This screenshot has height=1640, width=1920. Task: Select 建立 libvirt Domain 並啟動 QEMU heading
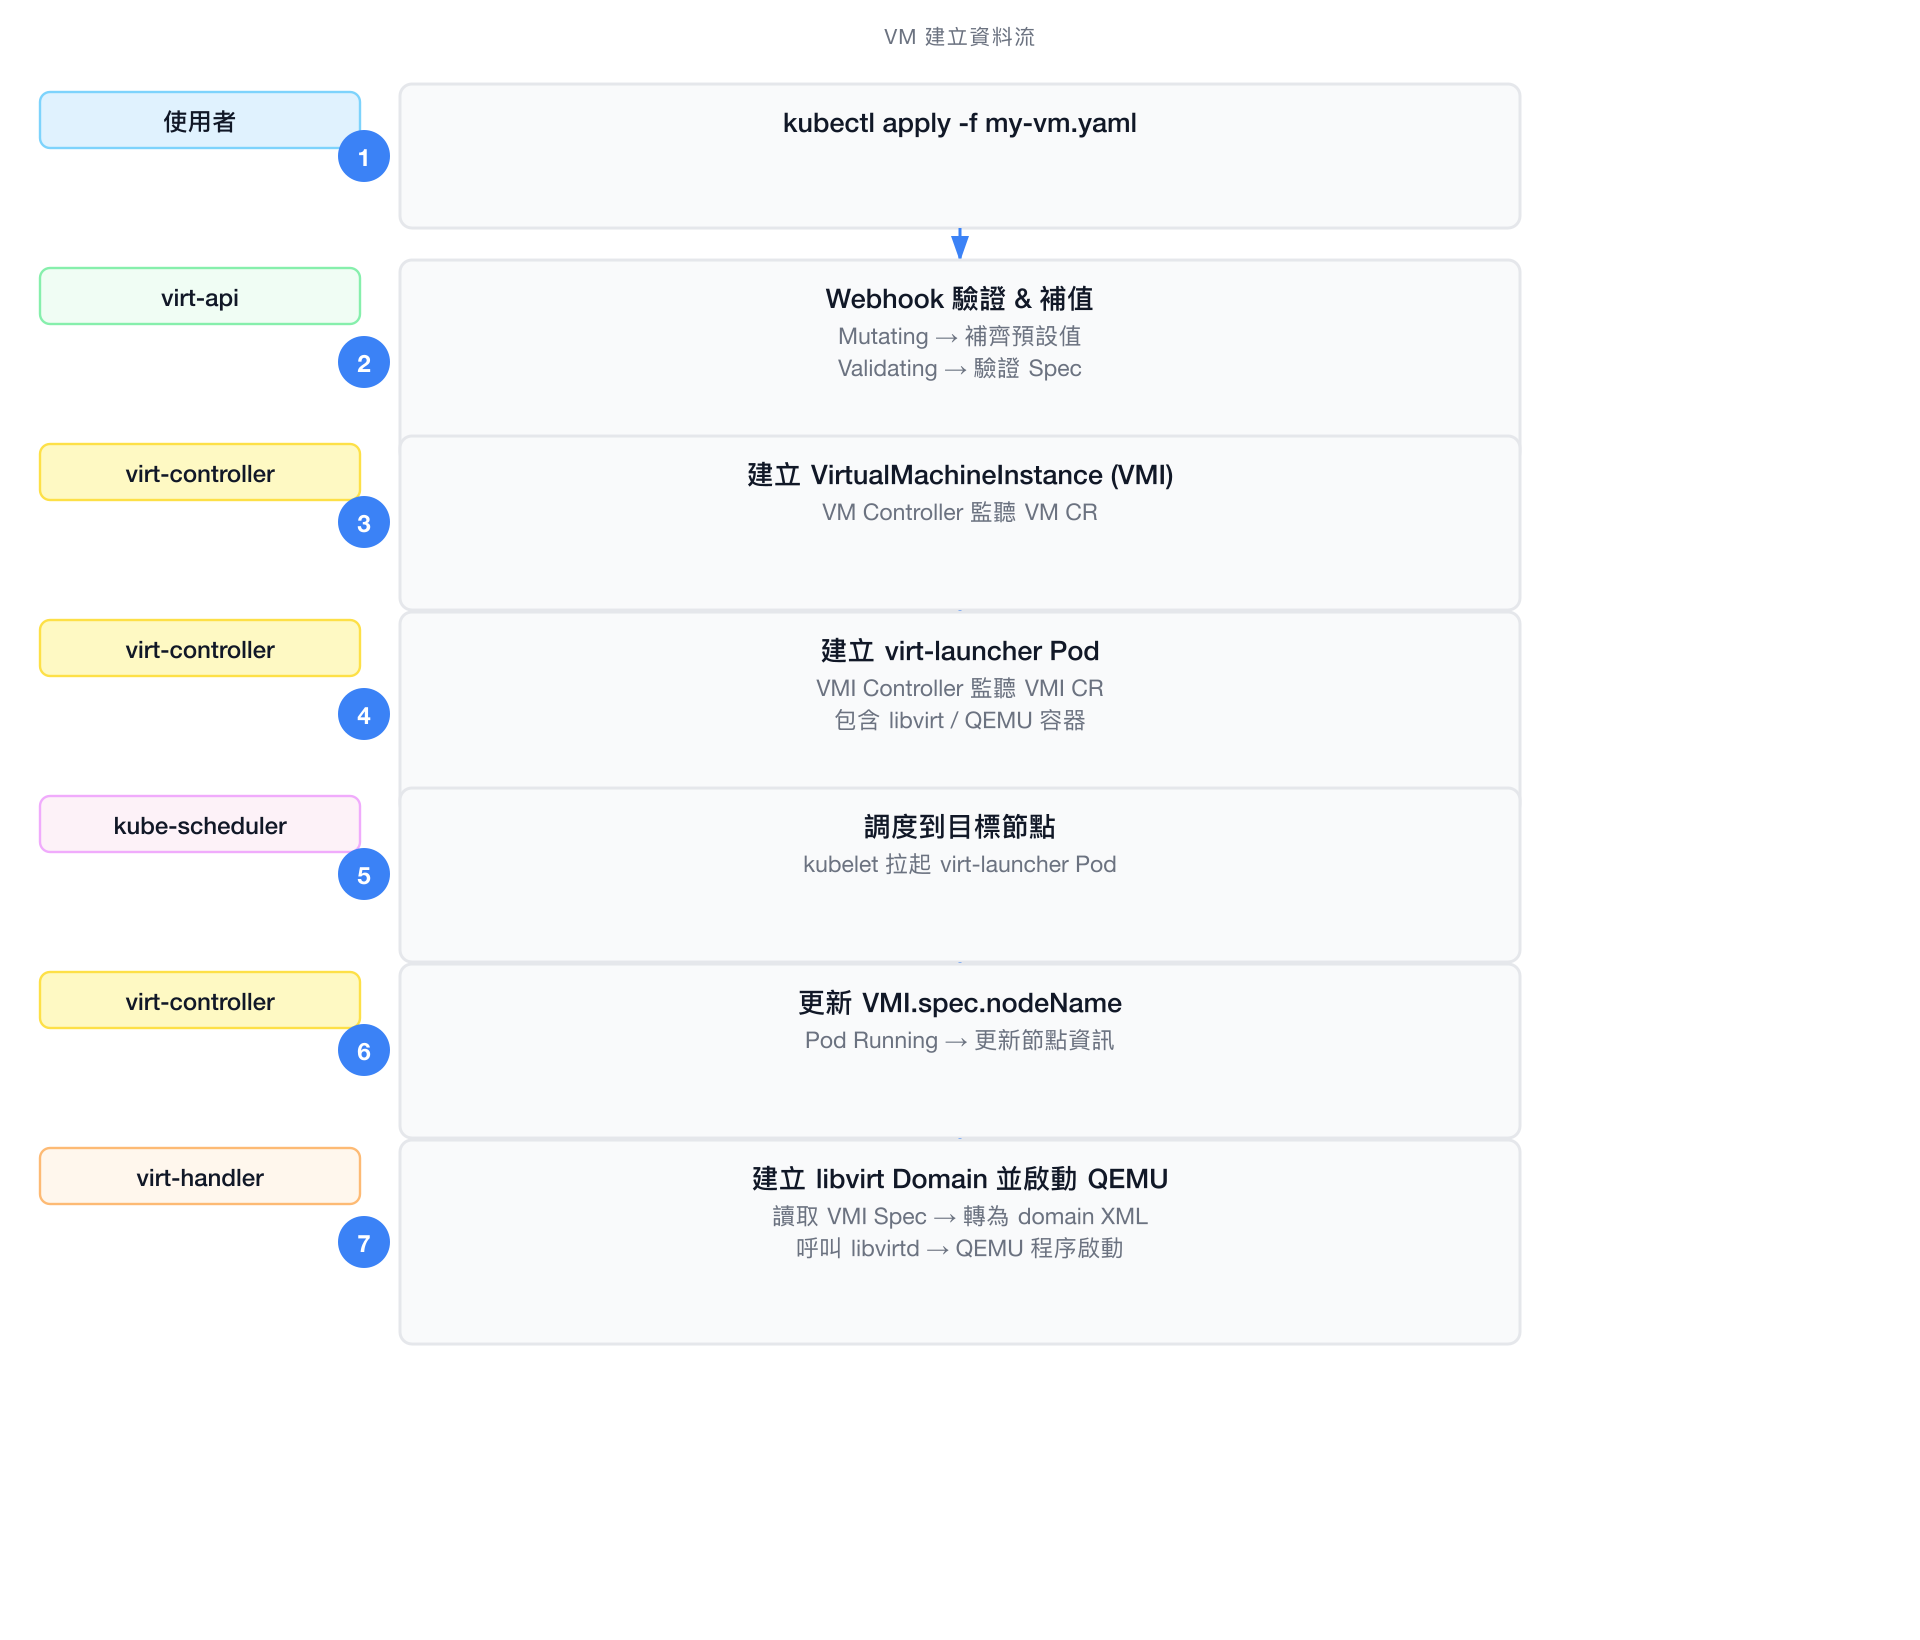pyautogui.click(x=960, y=1179)
